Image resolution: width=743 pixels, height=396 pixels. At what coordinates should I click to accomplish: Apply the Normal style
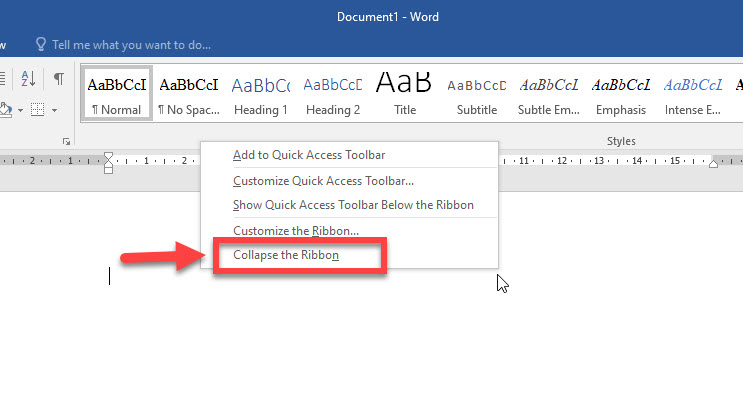tap(117, 93)
